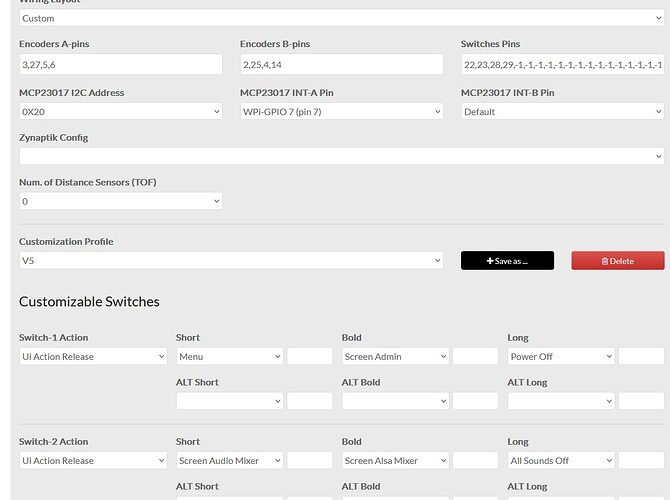Open the Wiring Layout Custom dropdown

coord(341,18)
